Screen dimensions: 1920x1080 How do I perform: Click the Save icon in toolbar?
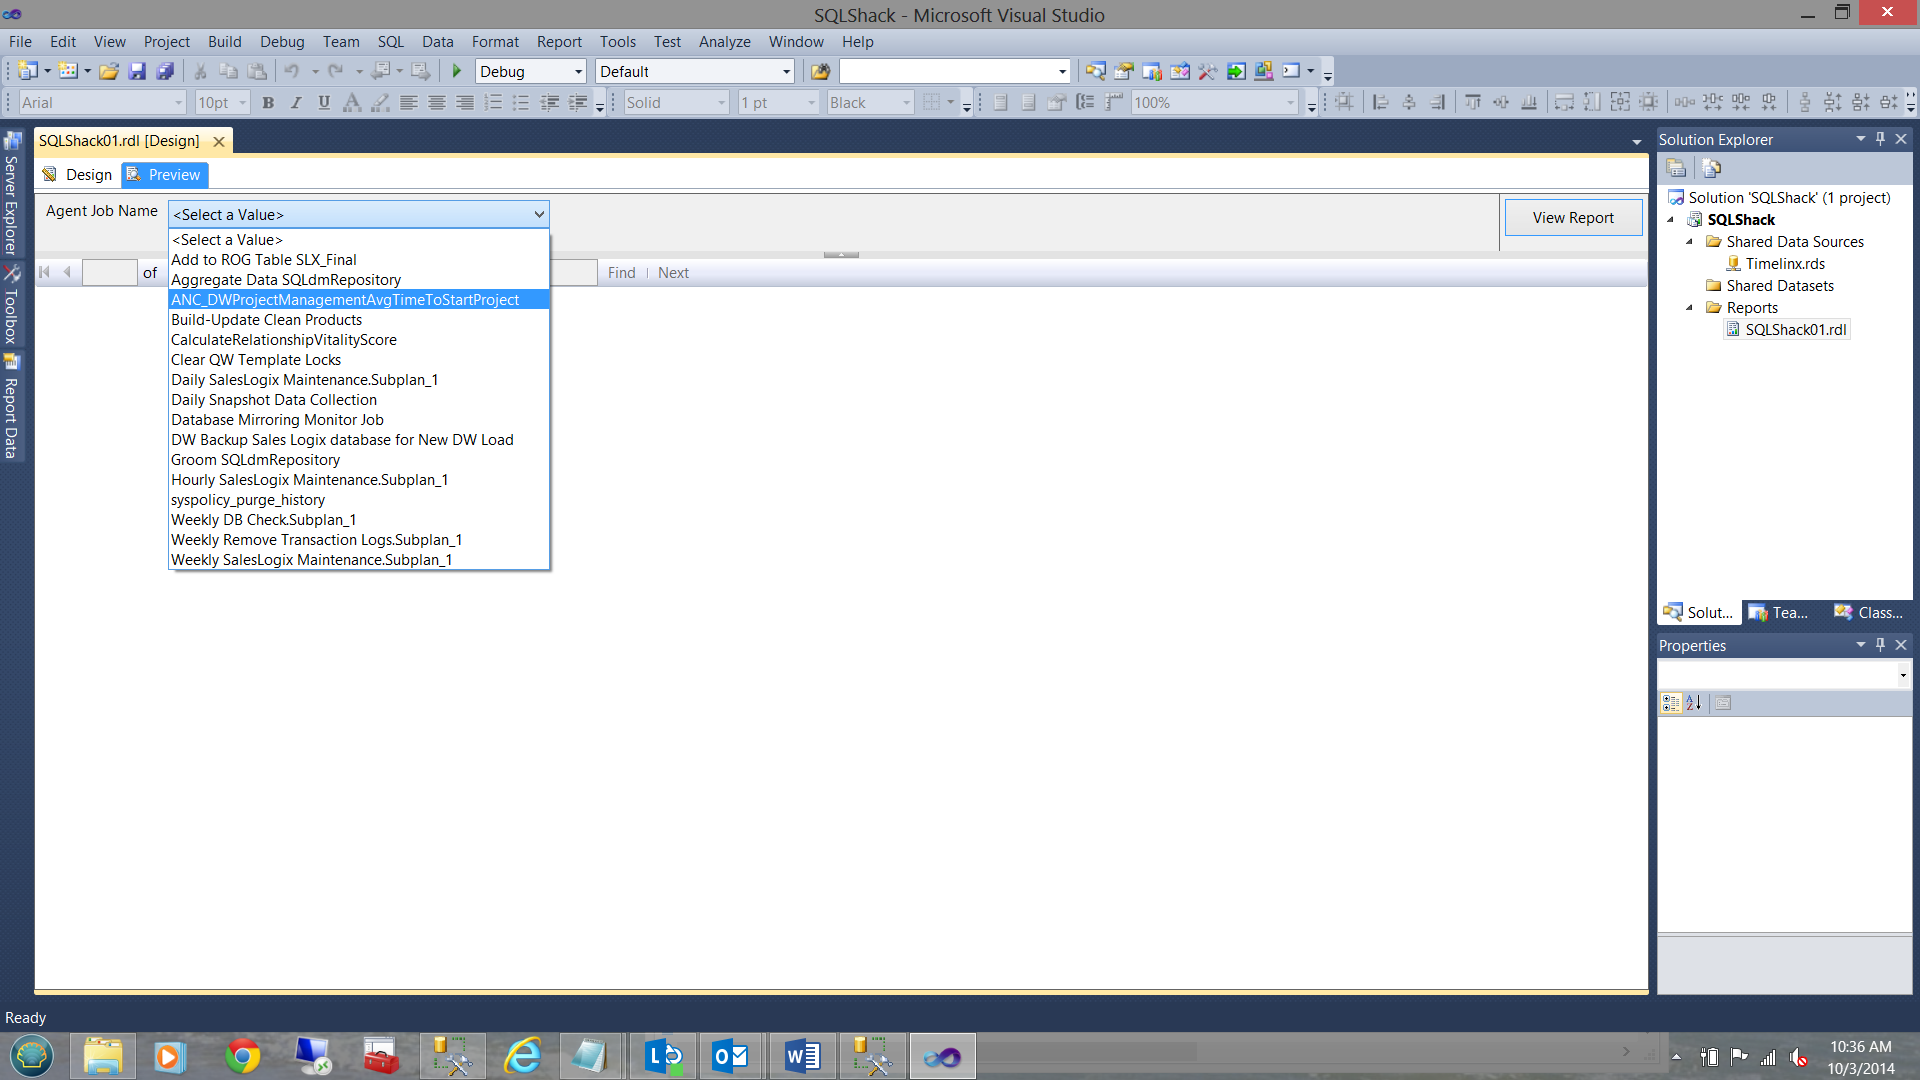[137, 72]
